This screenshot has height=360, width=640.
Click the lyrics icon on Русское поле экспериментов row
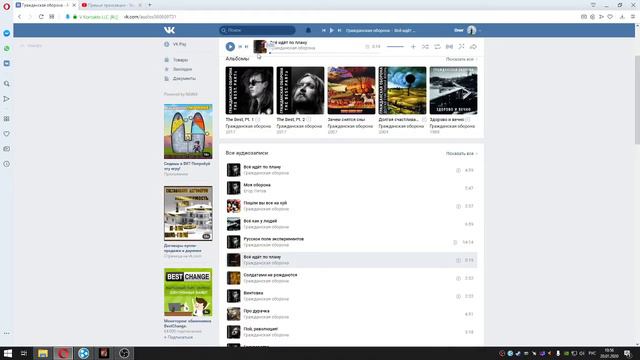tap(455, 242)
